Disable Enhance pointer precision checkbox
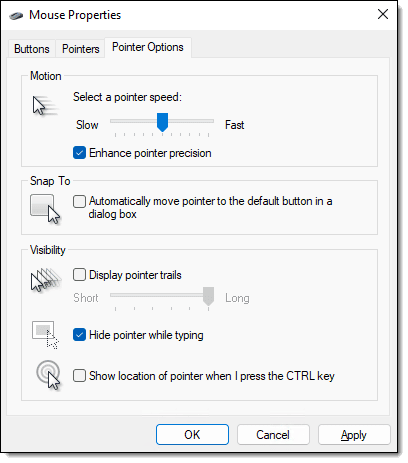The width and height of the screenshot is (408, 463). click(x=79, y=153)
